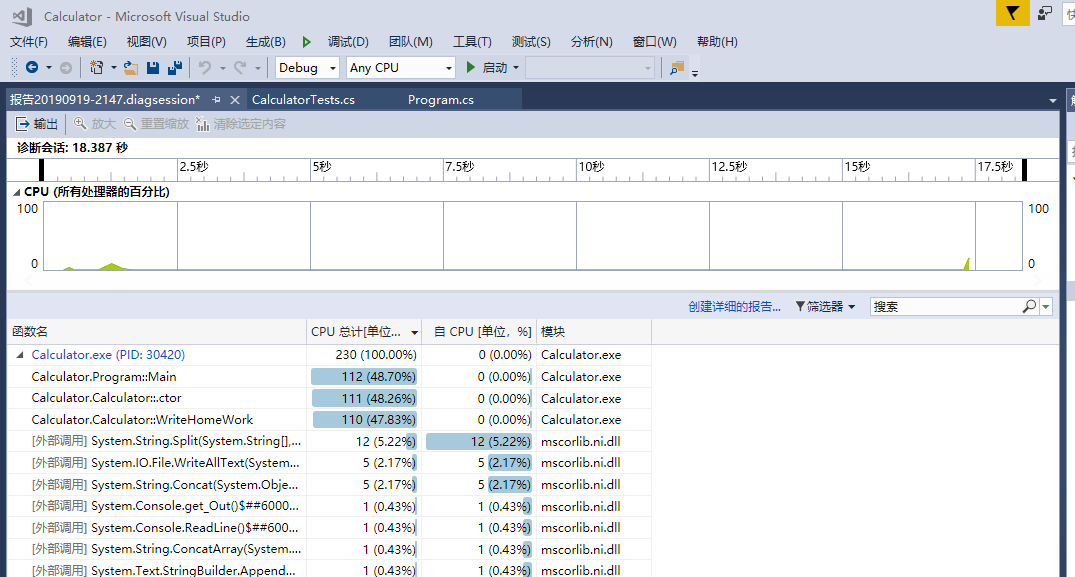The height and width of the screenshot is (577, 1075).
Task: Sort by 函数名 column header
Action: [156, 332]
